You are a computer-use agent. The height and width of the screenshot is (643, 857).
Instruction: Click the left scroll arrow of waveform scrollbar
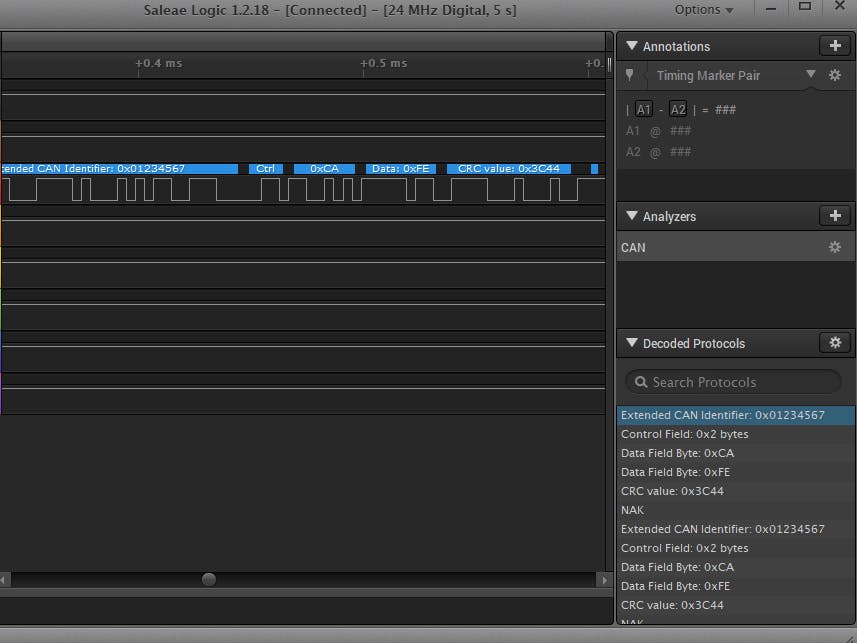pos(5,580)
